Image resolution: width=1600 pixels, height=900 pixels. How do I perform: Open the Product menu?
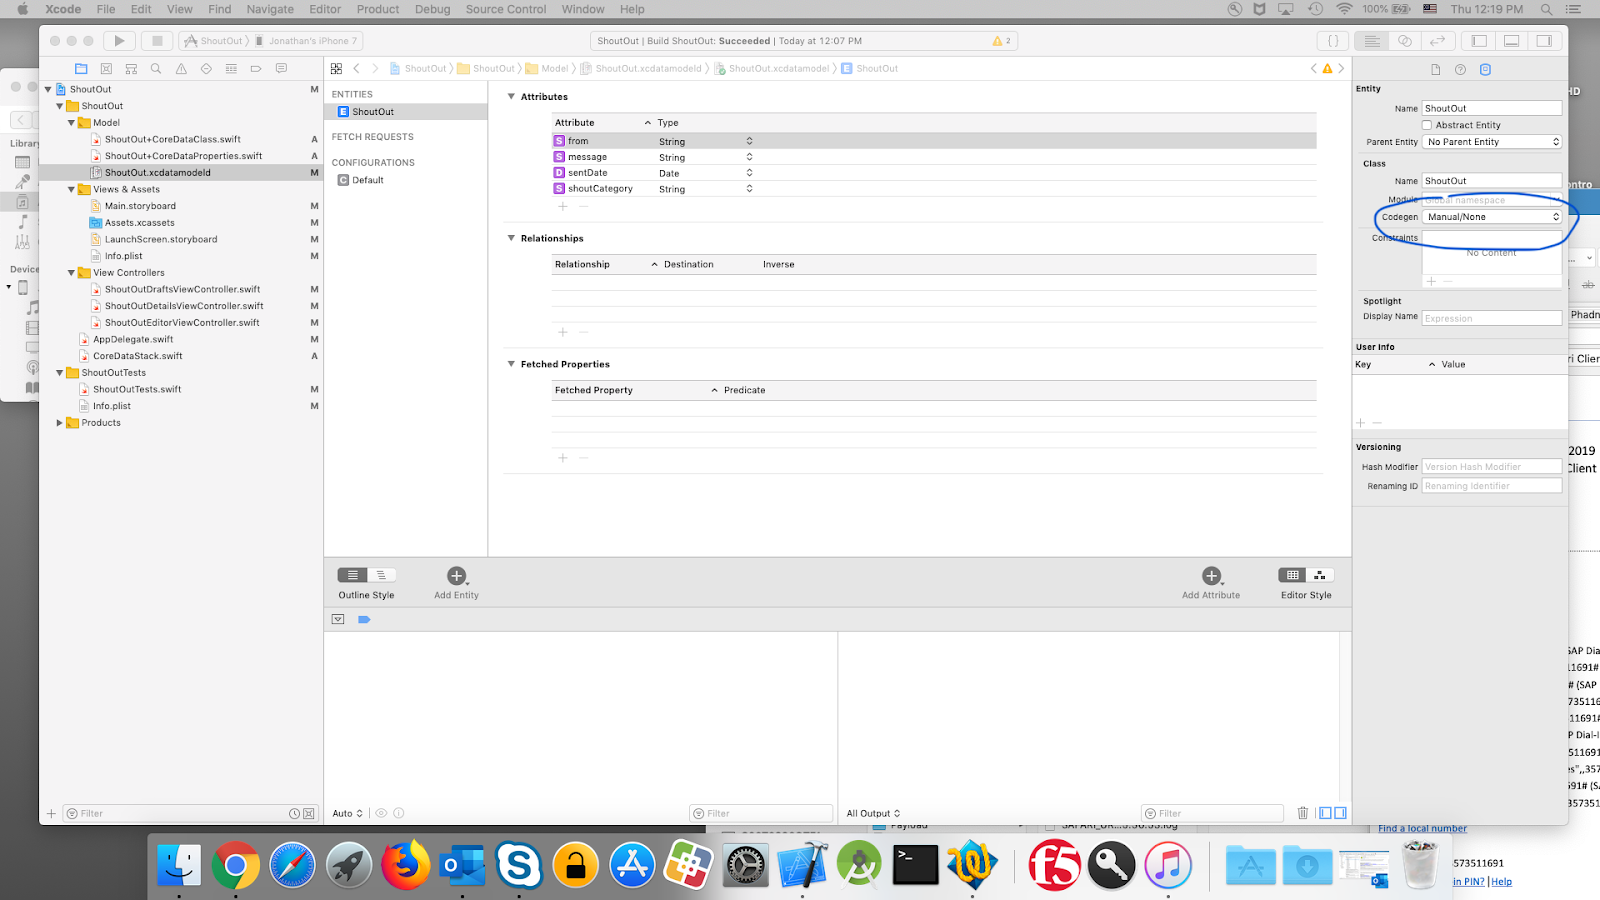(x=378, y=9)
